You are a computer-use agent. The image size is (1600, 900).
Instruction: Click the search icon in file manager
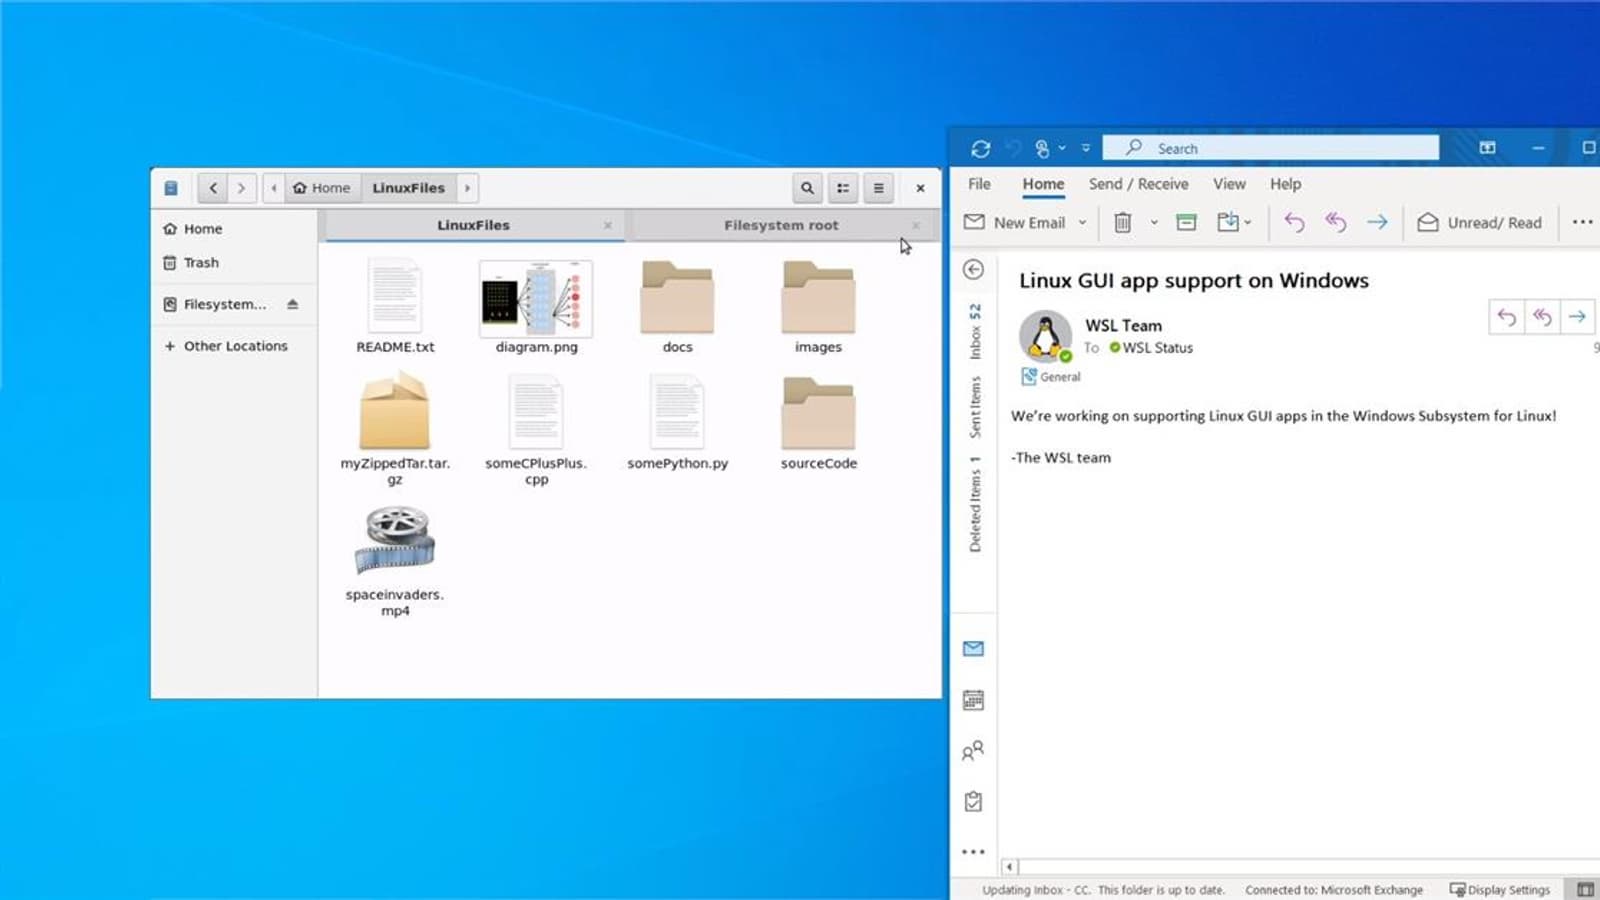click(807, 188)
